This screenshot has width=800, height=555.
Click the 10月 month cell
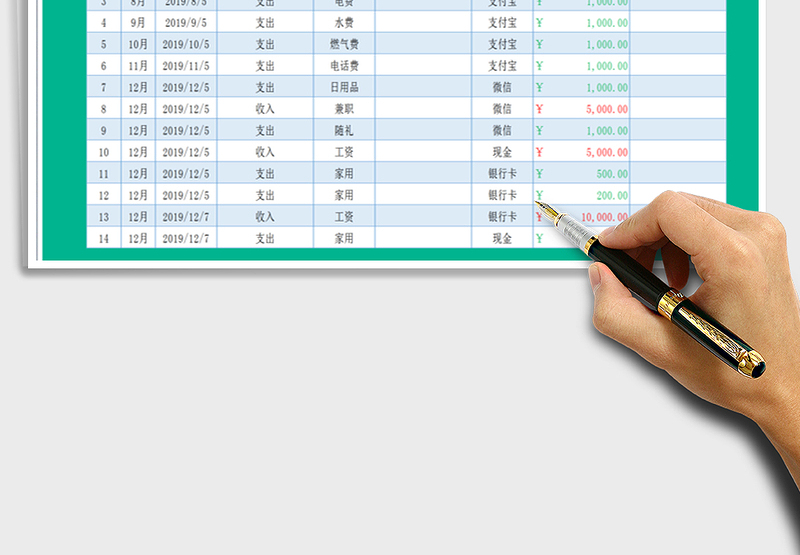(138, 44)
